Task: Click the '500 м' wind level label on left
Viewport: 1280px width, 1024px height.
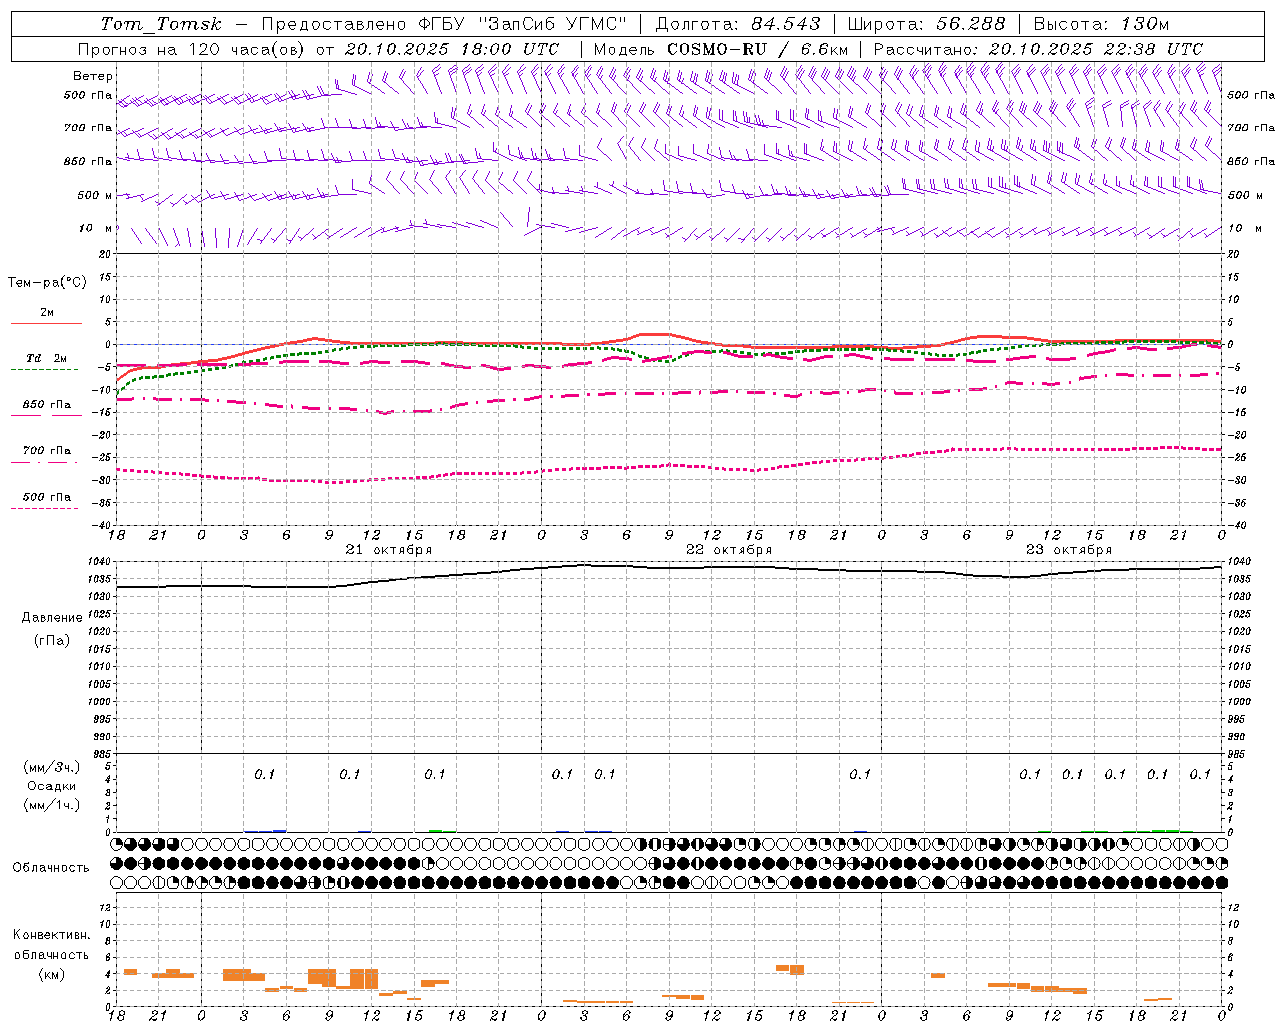Action: 95,196
